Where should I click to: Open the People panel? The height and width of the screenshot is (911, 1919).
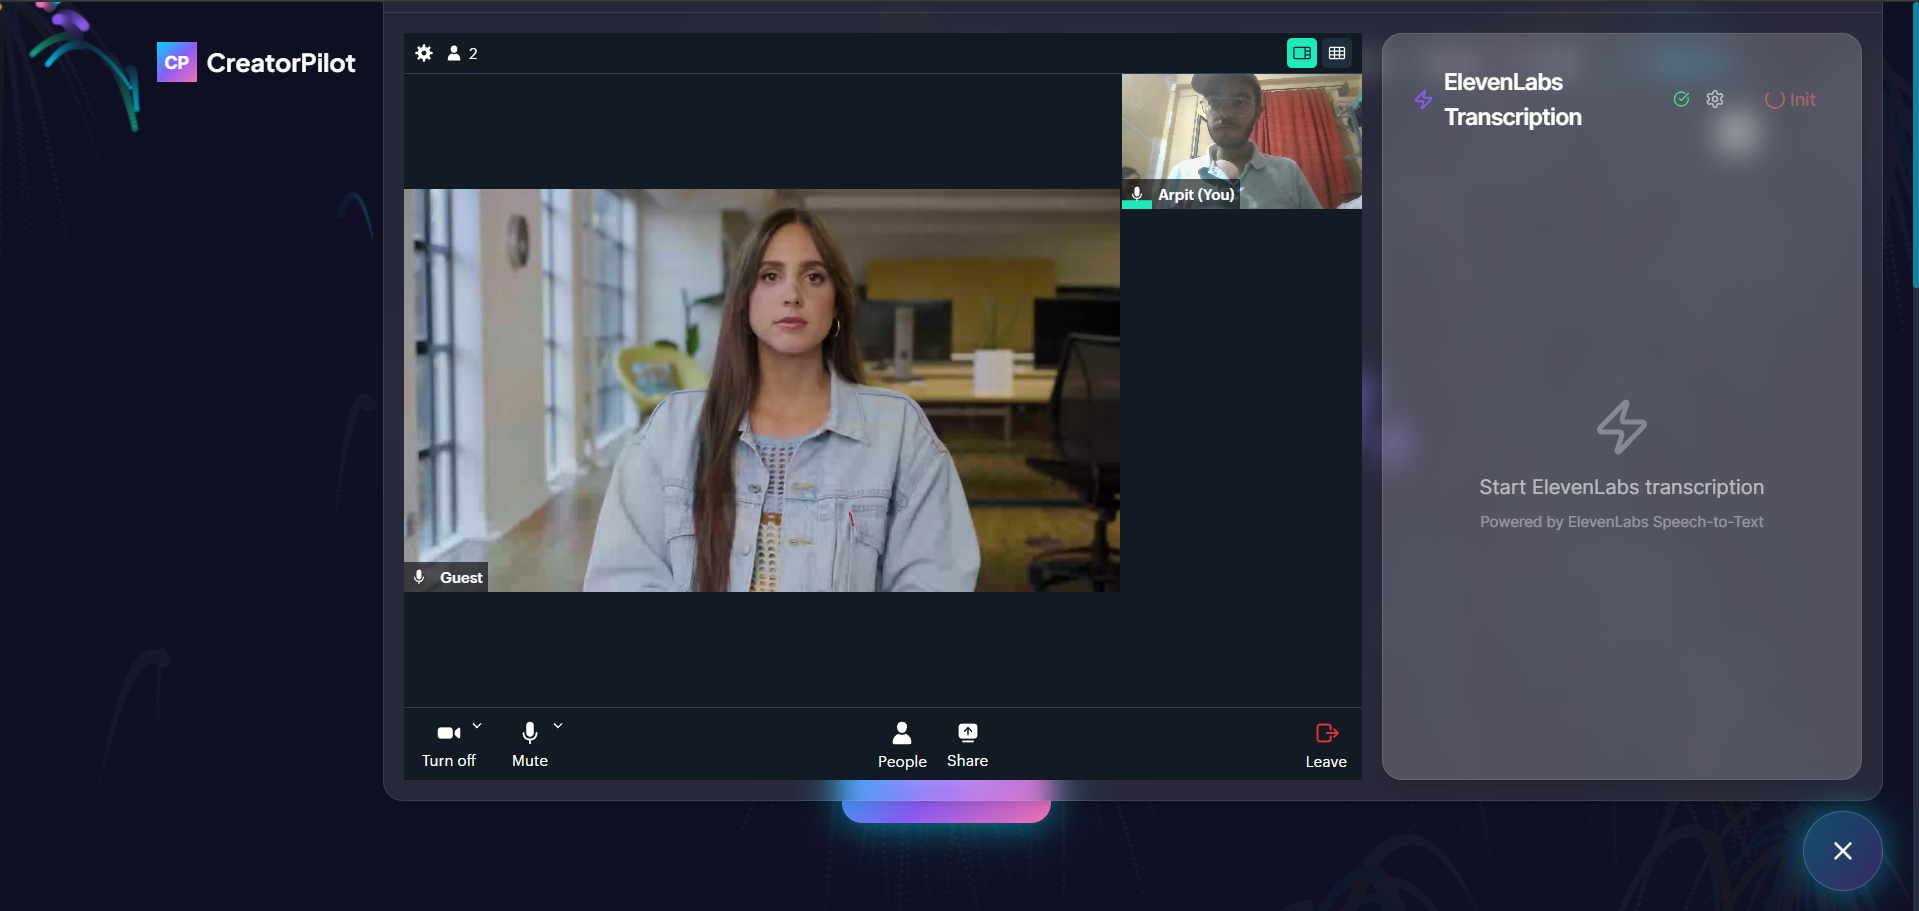click(x=902, y=746)
